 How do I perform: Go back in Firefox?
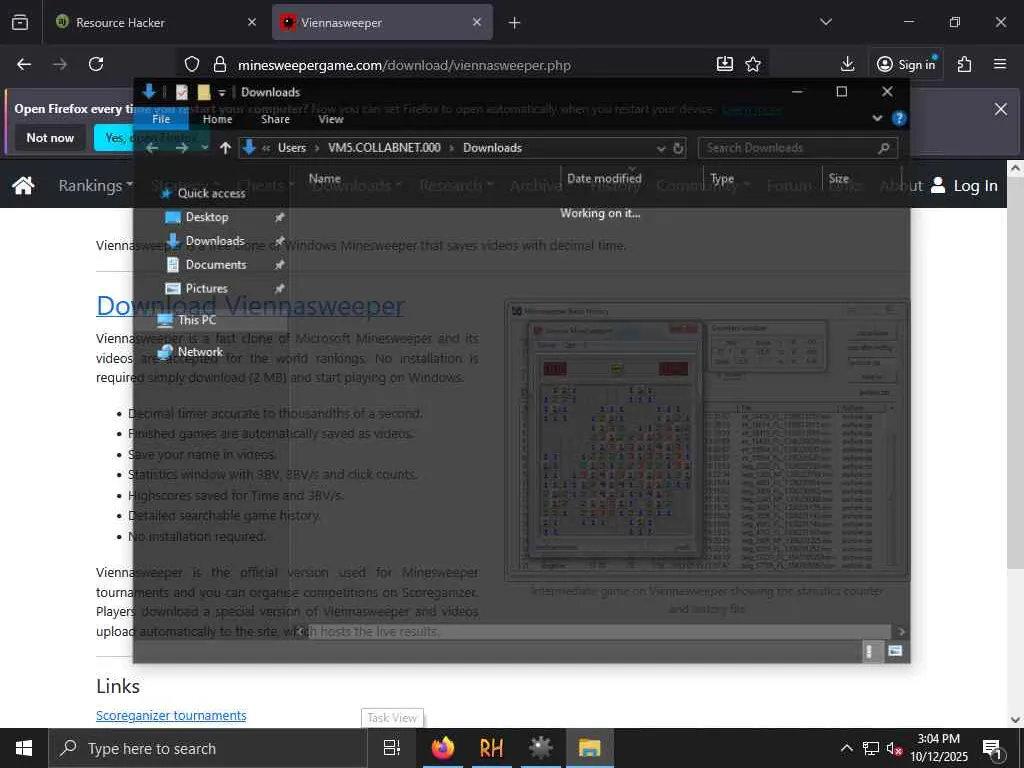click(x=24, y=64)
